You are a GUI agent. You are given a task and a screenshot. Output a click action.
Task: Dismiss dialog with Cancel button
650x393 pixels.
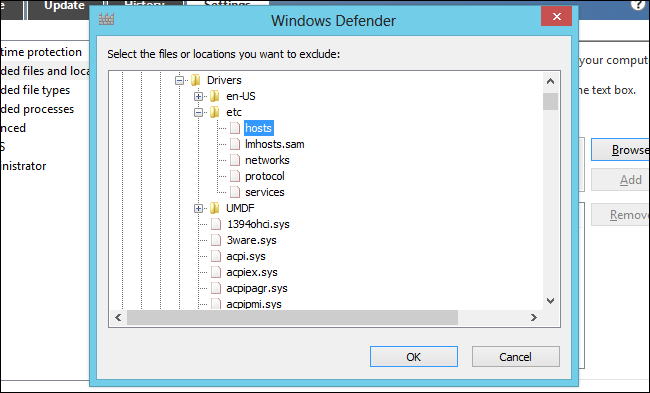[516, 357]
